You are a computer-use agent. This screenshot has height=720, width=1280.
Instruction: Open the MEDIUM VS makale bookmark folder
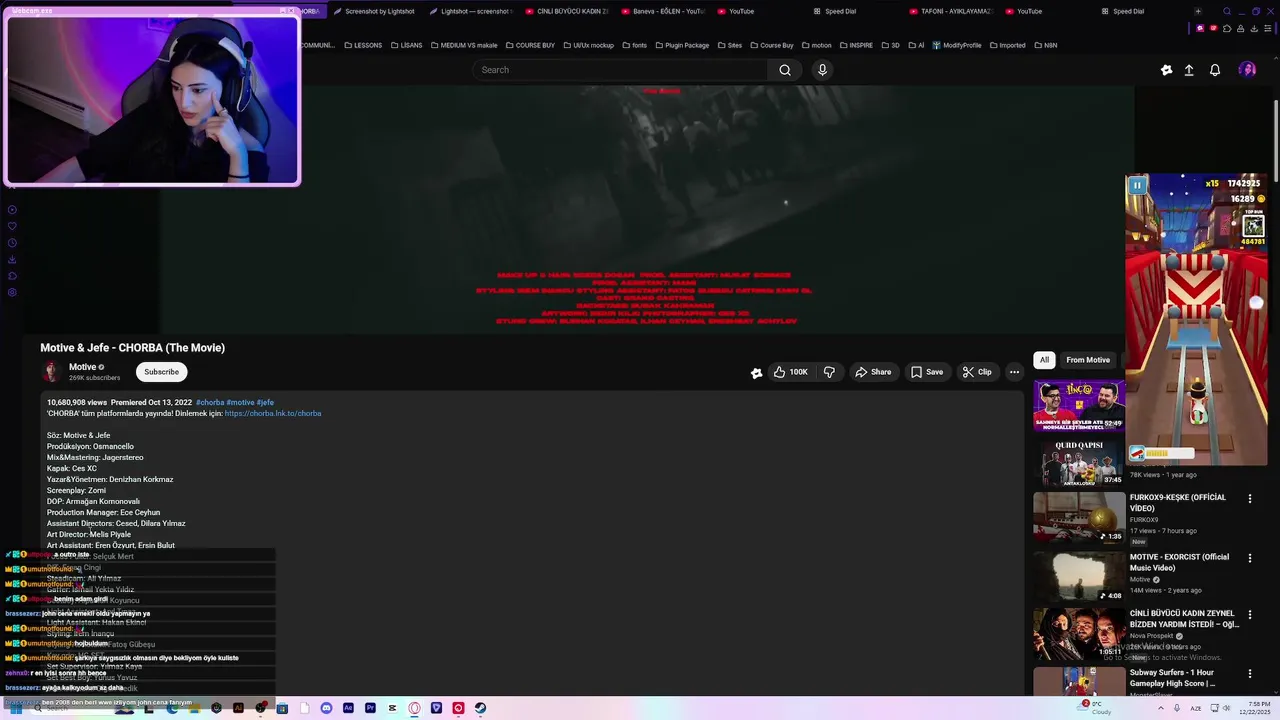coord(464,45)
